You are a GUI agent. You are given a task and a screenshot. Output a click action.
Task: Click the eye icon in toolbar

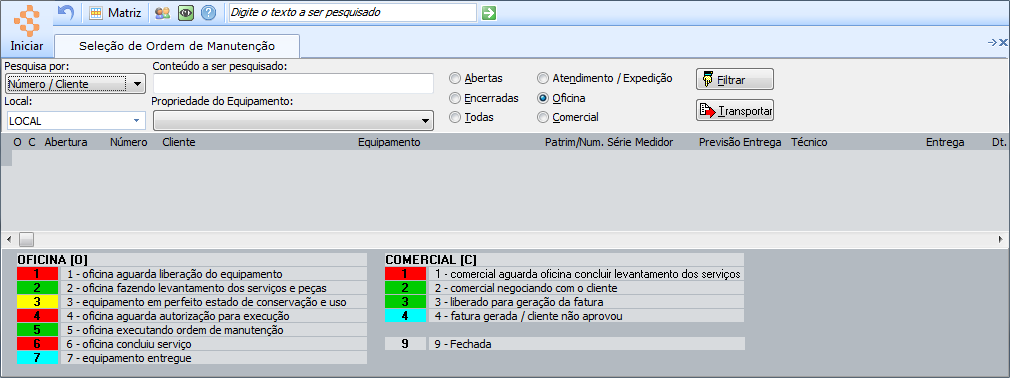click(x=186, y=12)
